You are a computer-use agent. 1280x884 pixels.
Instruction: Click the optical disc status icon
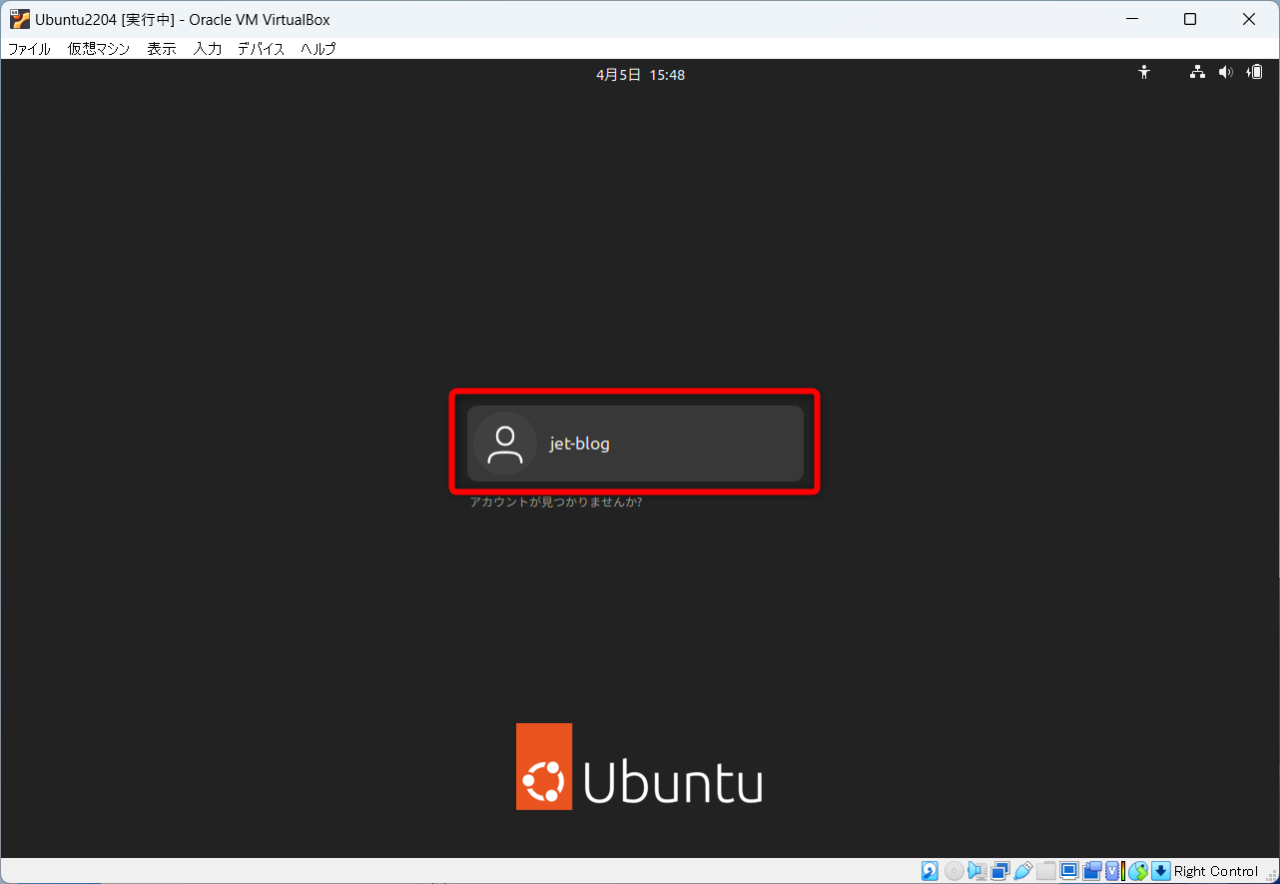tap(953, 870)
